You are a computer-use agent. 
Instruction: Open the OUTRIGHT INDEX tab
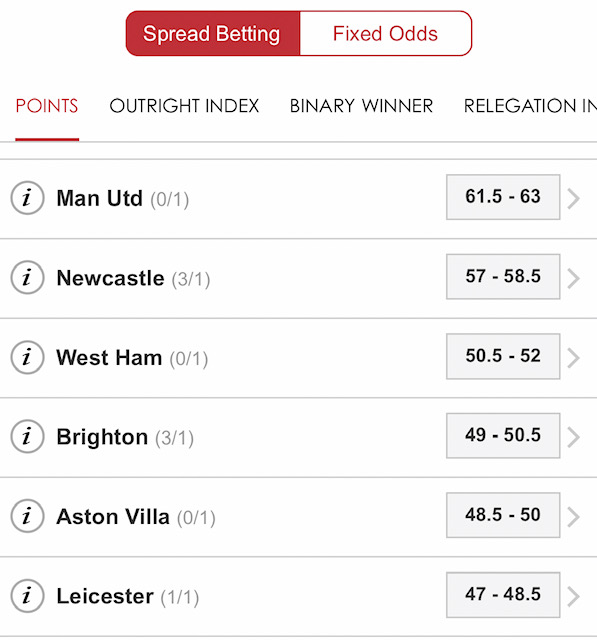[184, 106]
